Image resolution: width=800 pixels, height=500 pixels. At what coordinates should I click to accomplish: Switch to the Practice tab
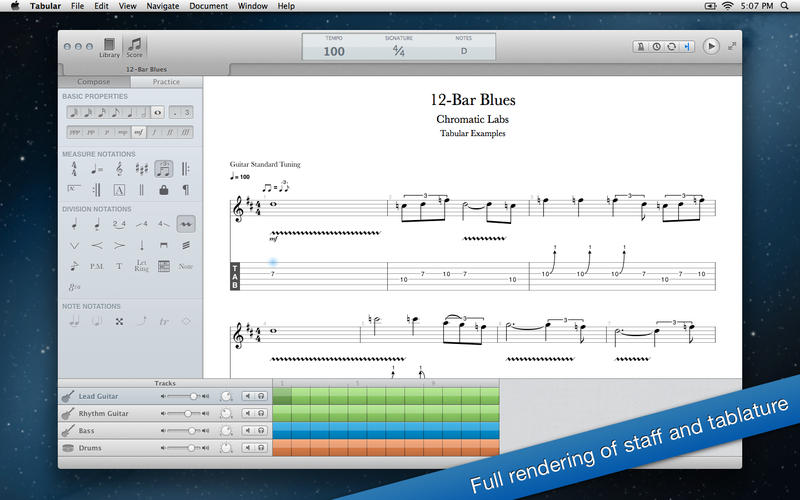(165, 82)
